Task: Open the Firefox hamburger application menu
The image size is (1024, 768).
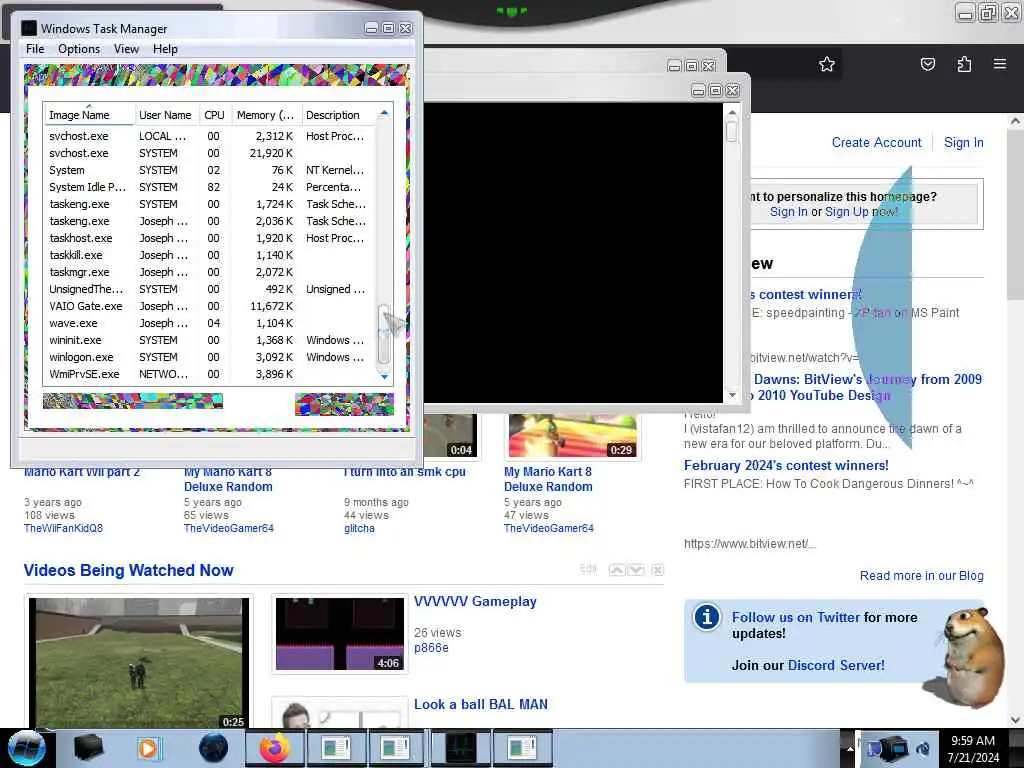Action: [x=1000, y=64]
